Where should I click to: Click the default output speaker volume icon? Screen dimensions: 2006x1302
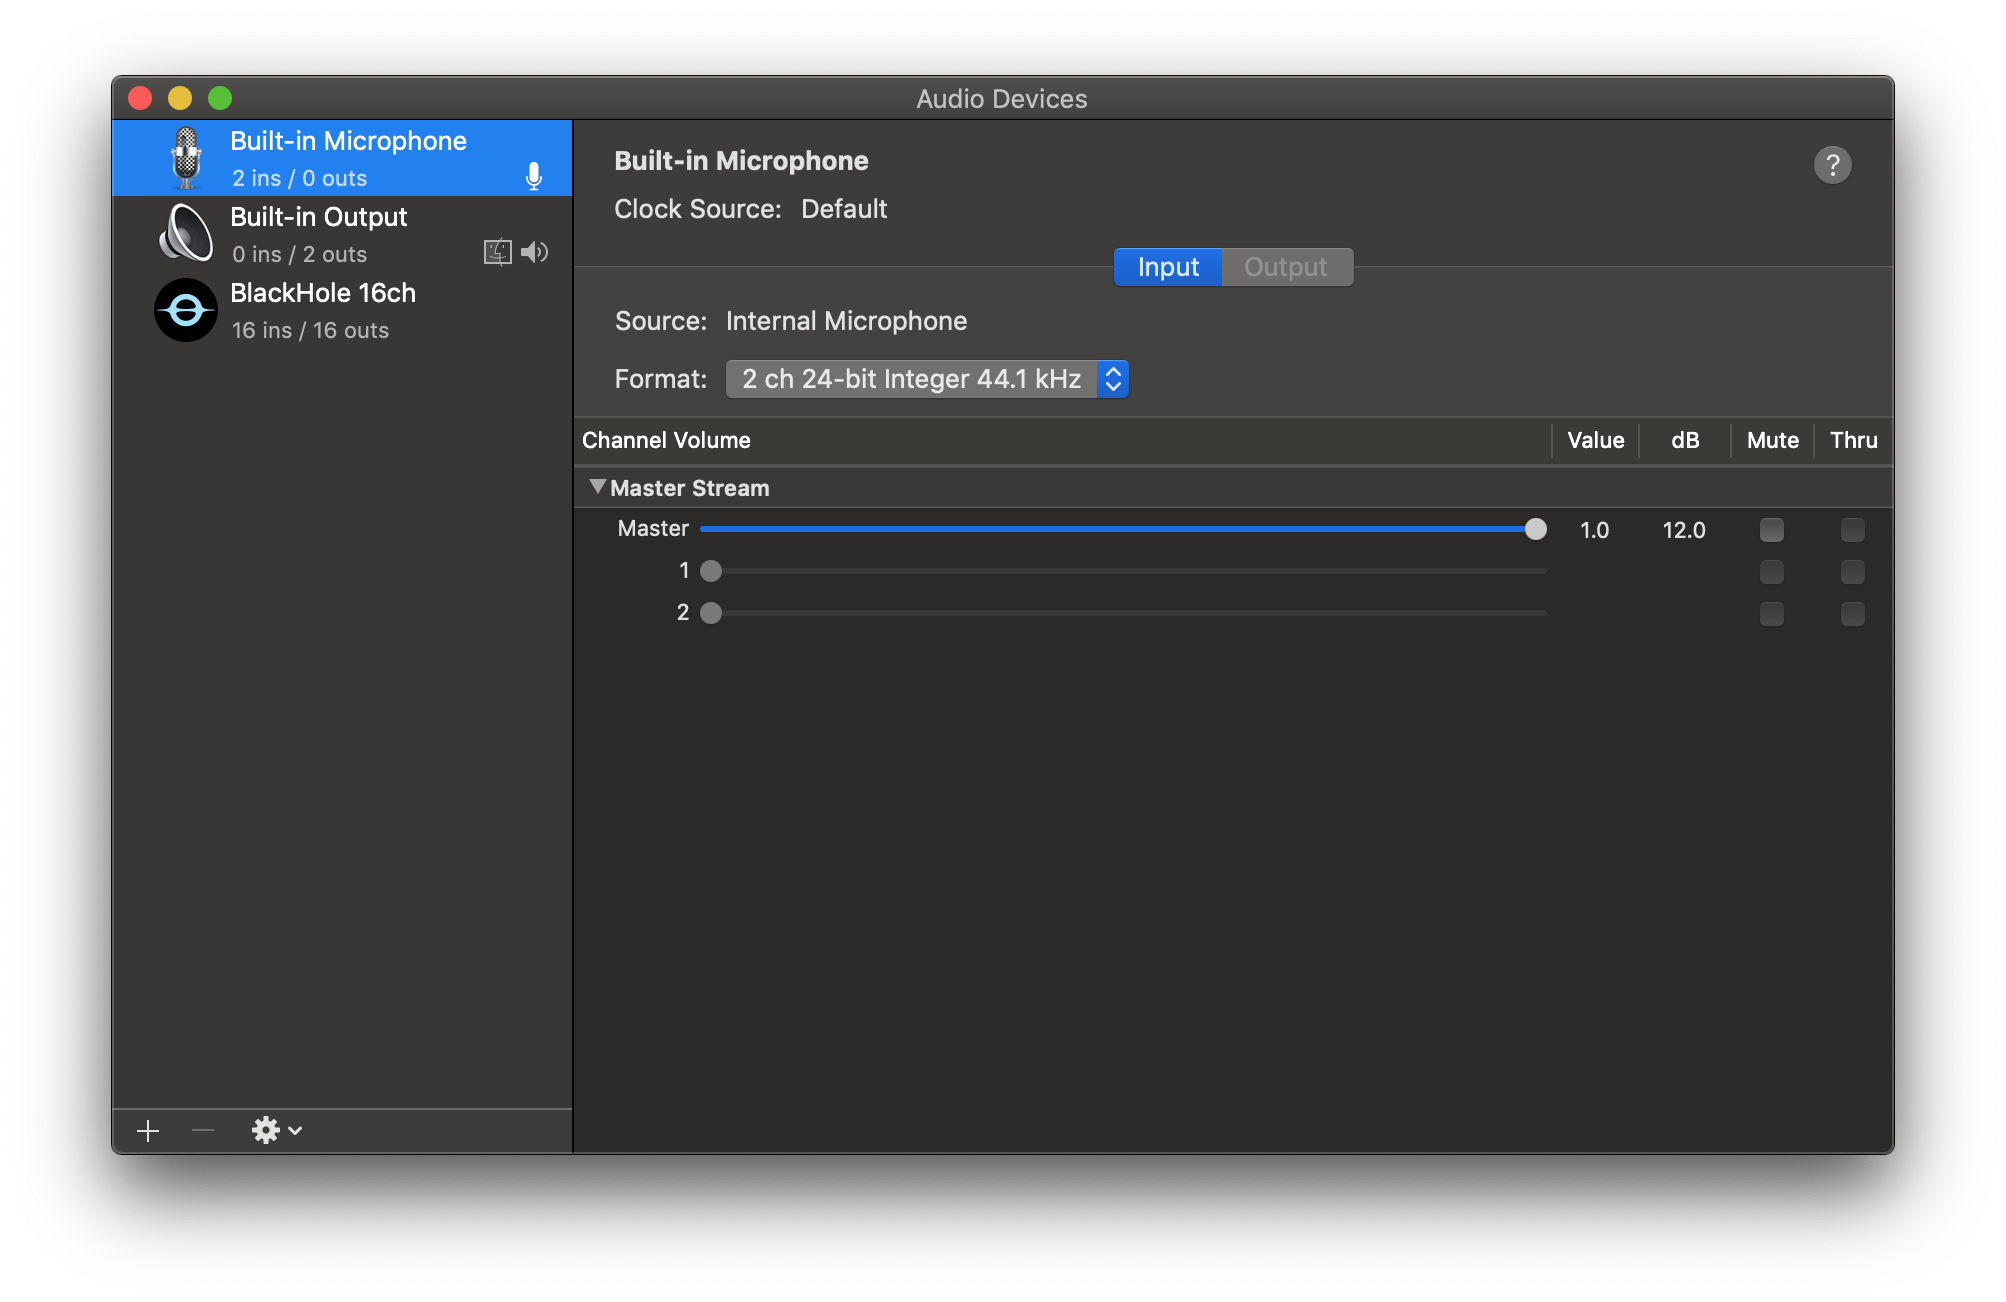(535, 252)
